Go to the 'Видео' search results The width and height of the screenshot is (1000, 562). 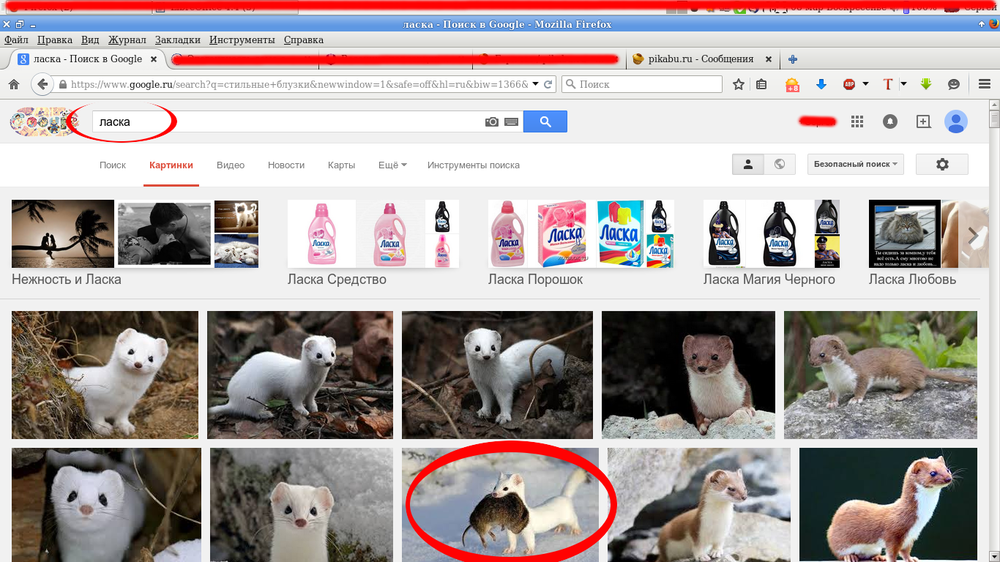(230, 165)
